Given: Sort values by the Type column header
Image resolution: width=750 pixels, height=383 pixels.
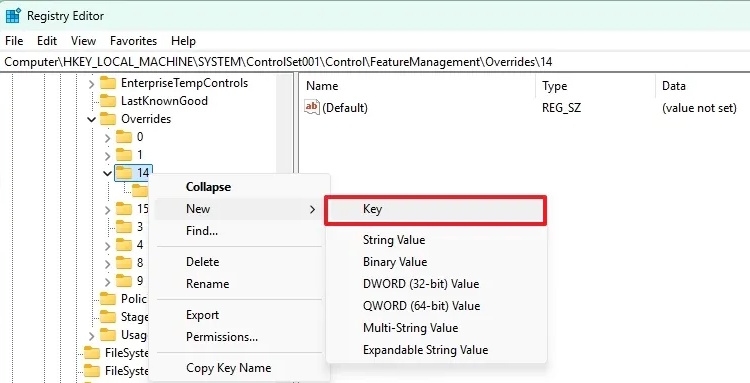Looking at the screenshot, I should pos(596,86).
